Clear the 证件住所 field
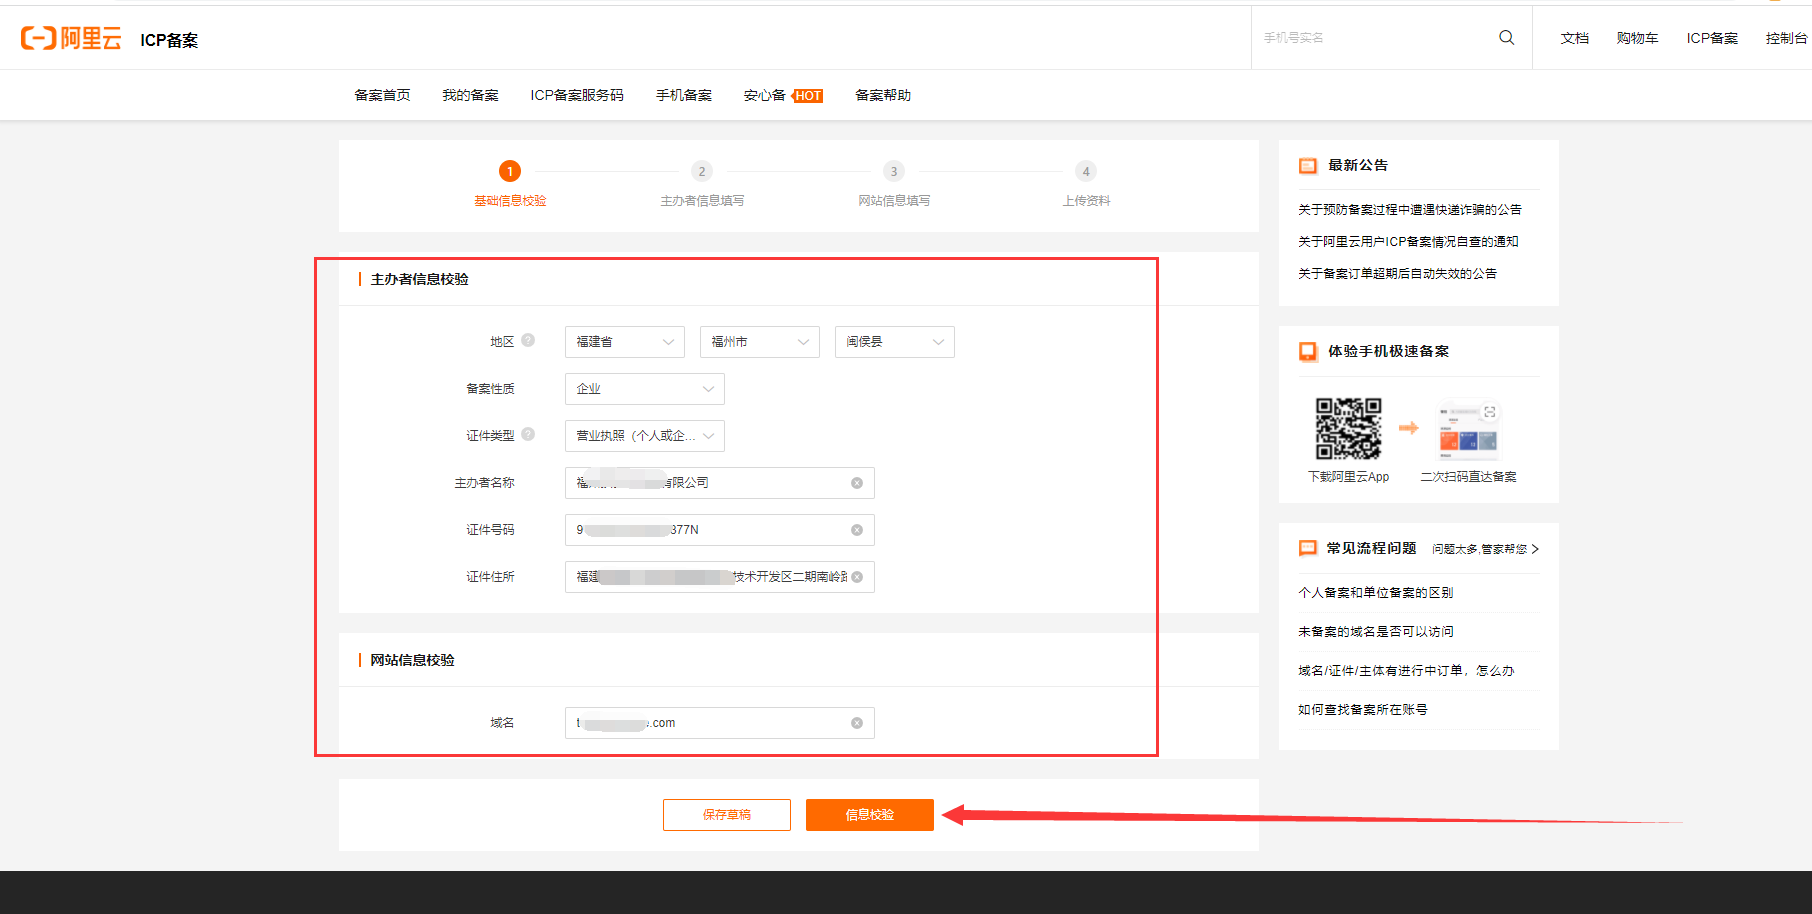Screen dimensions: 1812x914 click(857, 577)
